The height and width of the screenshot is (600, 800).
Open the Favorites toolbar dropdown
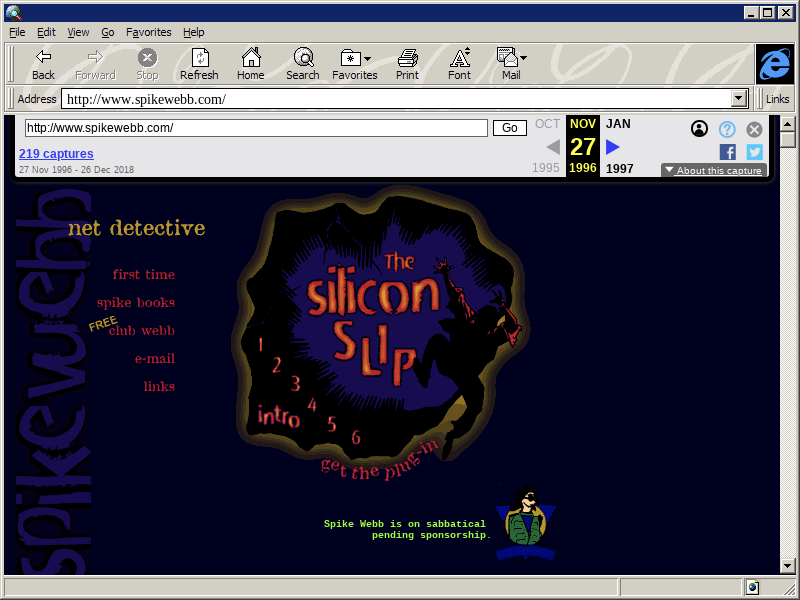point(355,64)
